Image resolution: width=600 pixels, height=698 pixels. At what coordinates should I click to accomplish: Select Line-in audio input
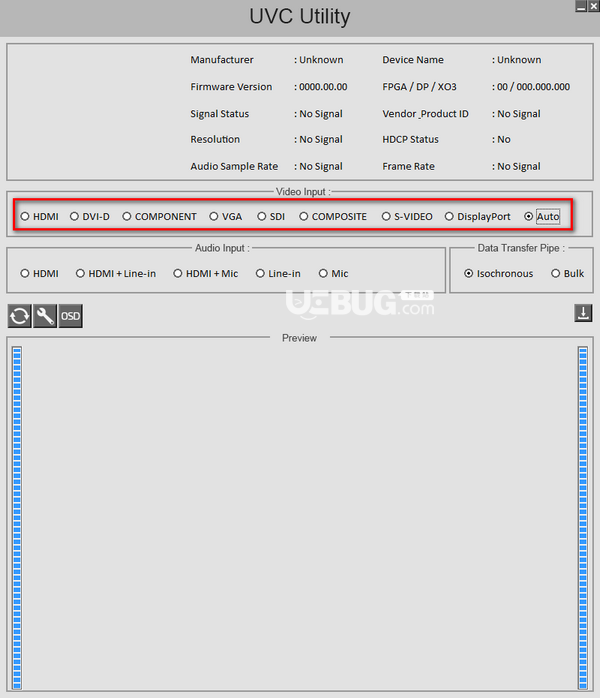278,273
